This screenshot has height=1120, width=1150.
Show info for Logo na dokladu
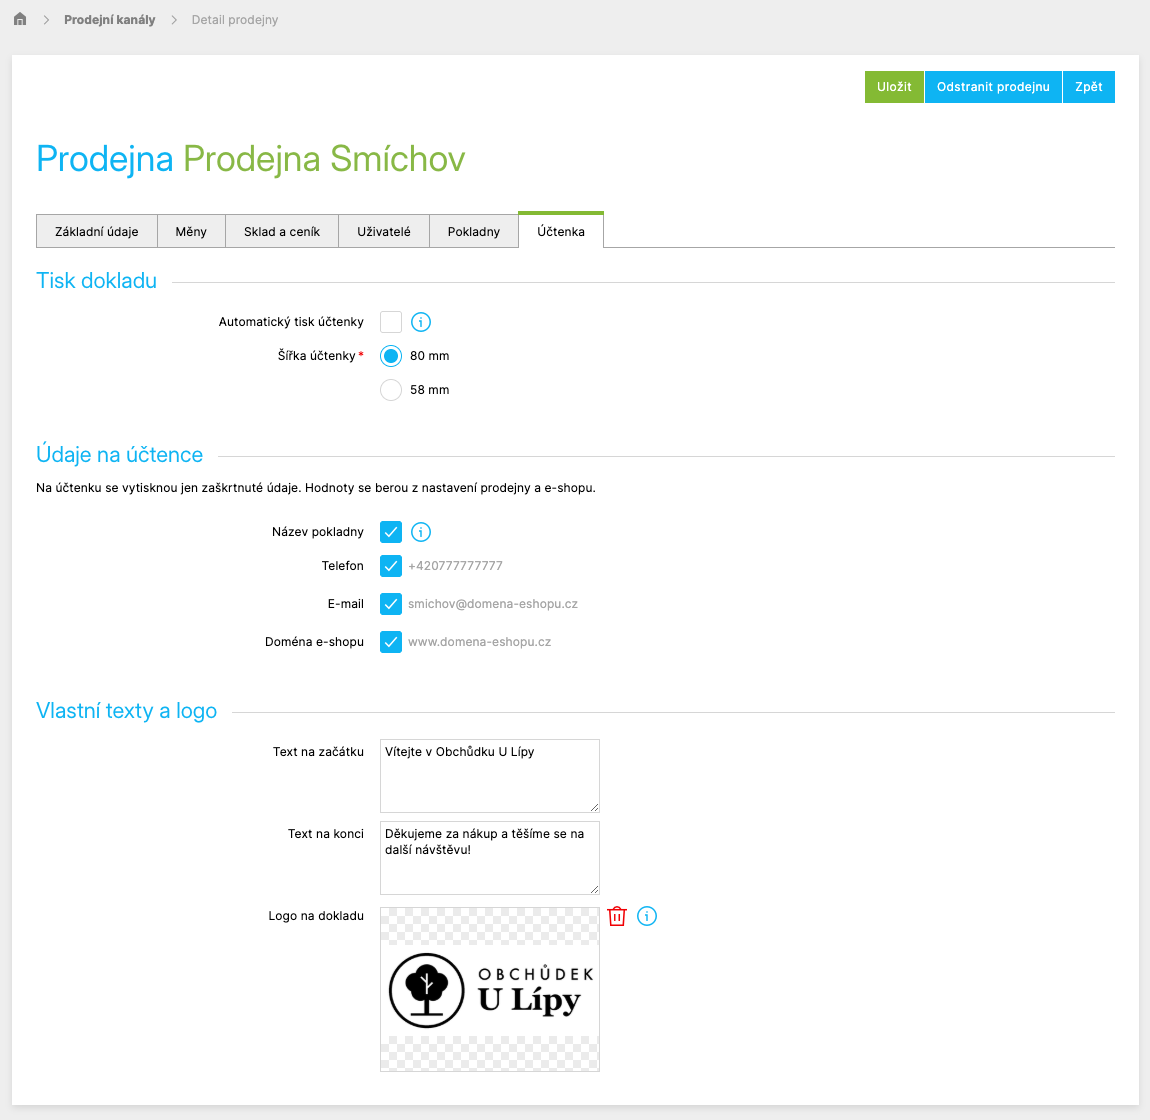coord(646,916)
